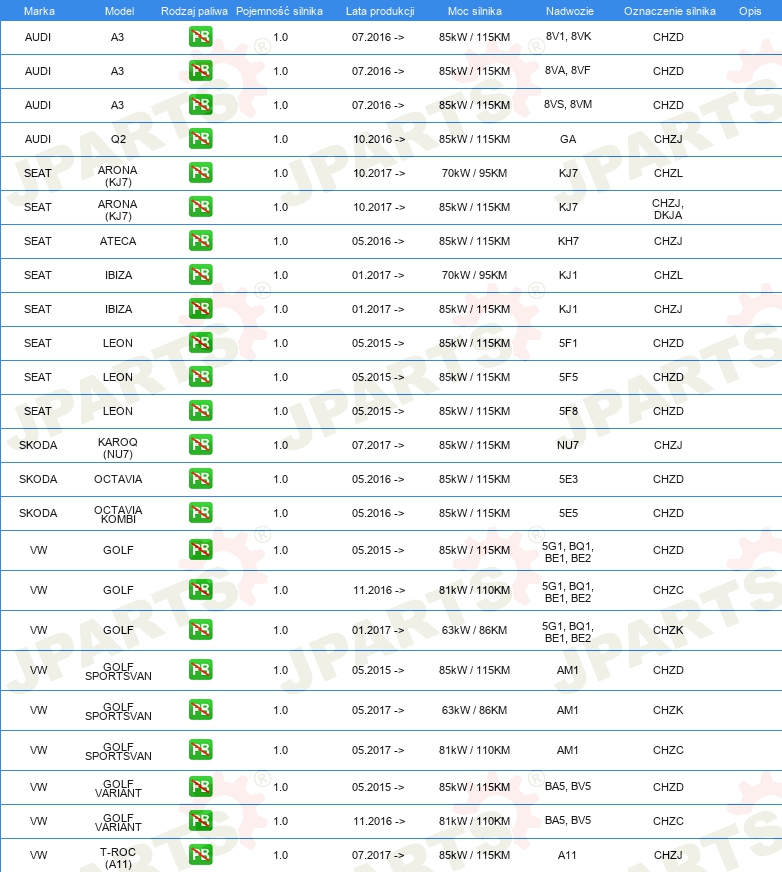Click the Rodzaj paliwa column header

(x=194, y=11)
